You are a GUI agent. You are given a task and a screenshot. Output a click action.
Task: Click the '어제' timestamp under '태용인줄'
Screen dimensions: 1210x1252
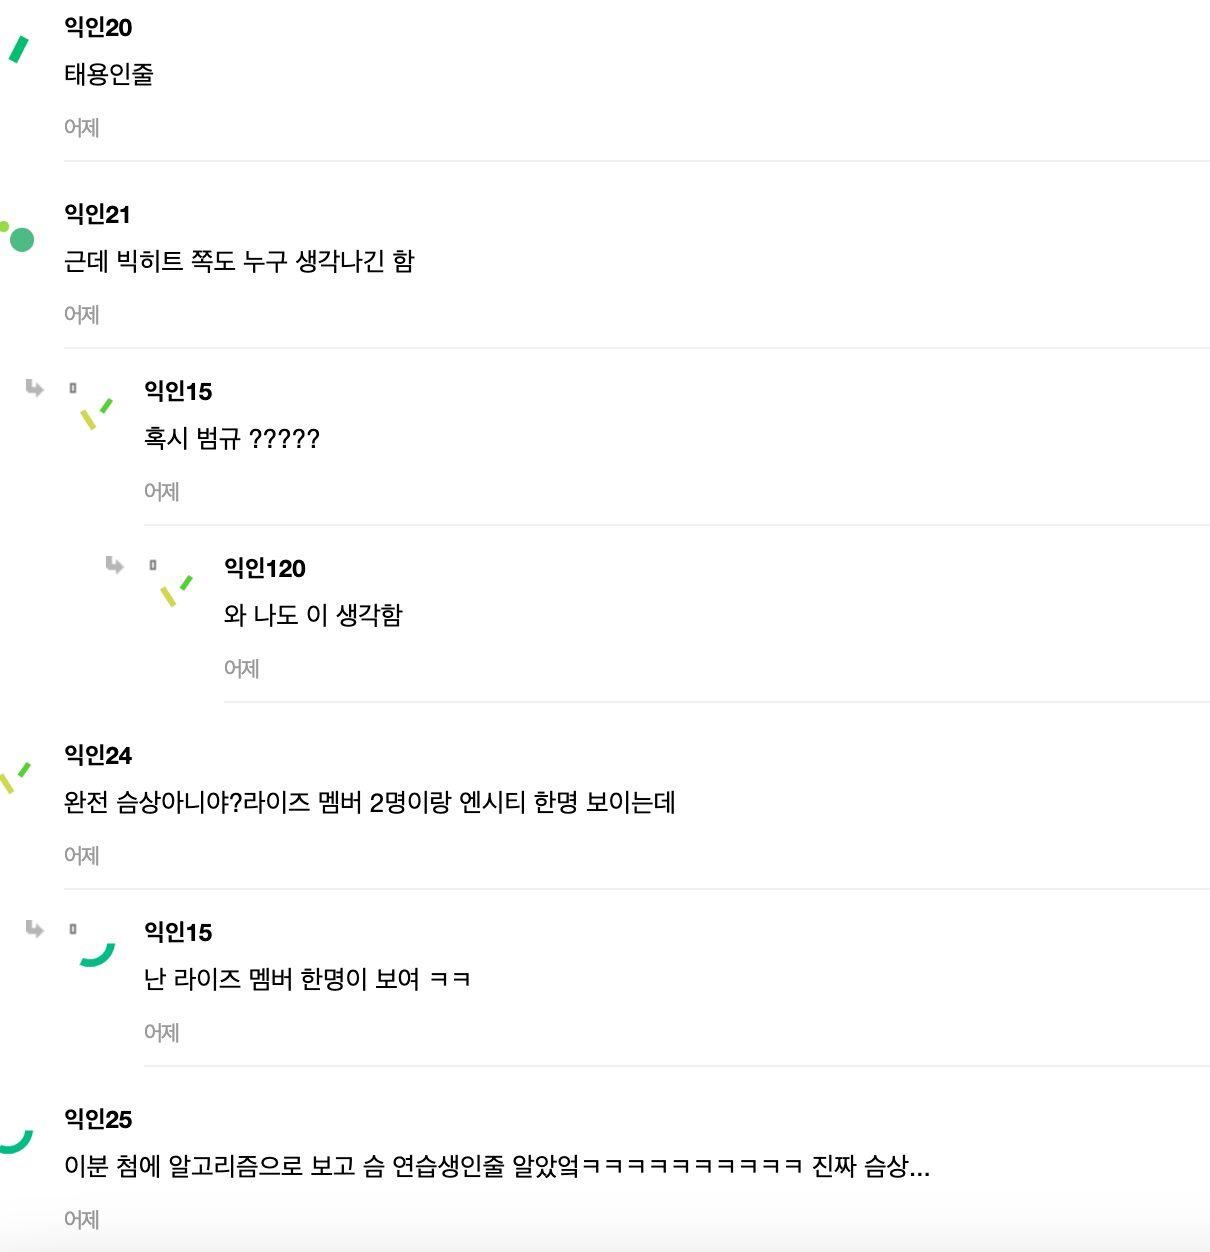pos(82,128)
